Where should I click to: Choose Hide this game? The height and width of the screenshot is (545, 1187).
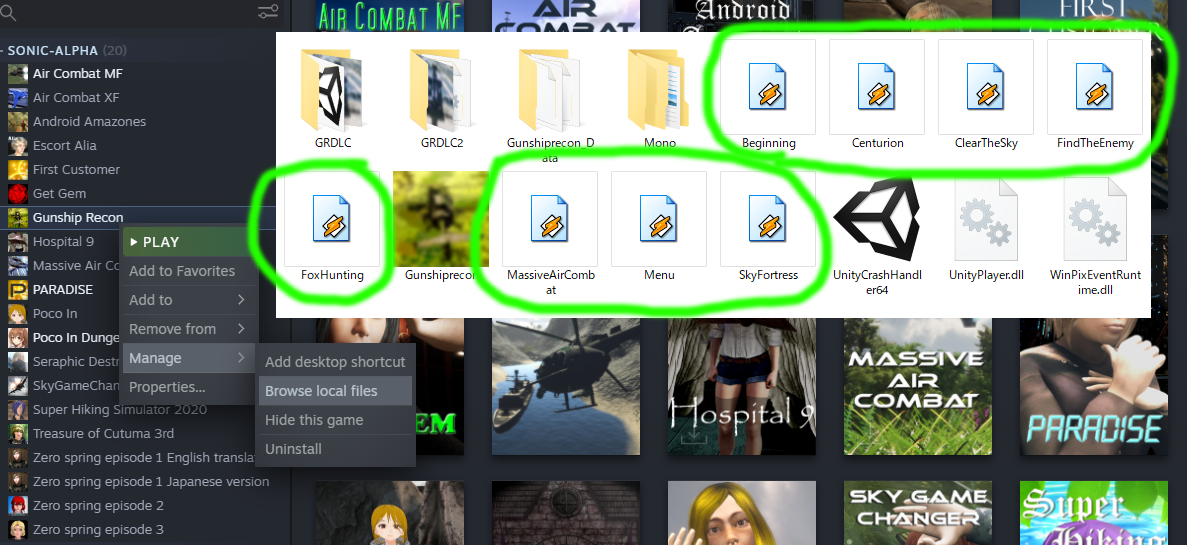[335, 420]
